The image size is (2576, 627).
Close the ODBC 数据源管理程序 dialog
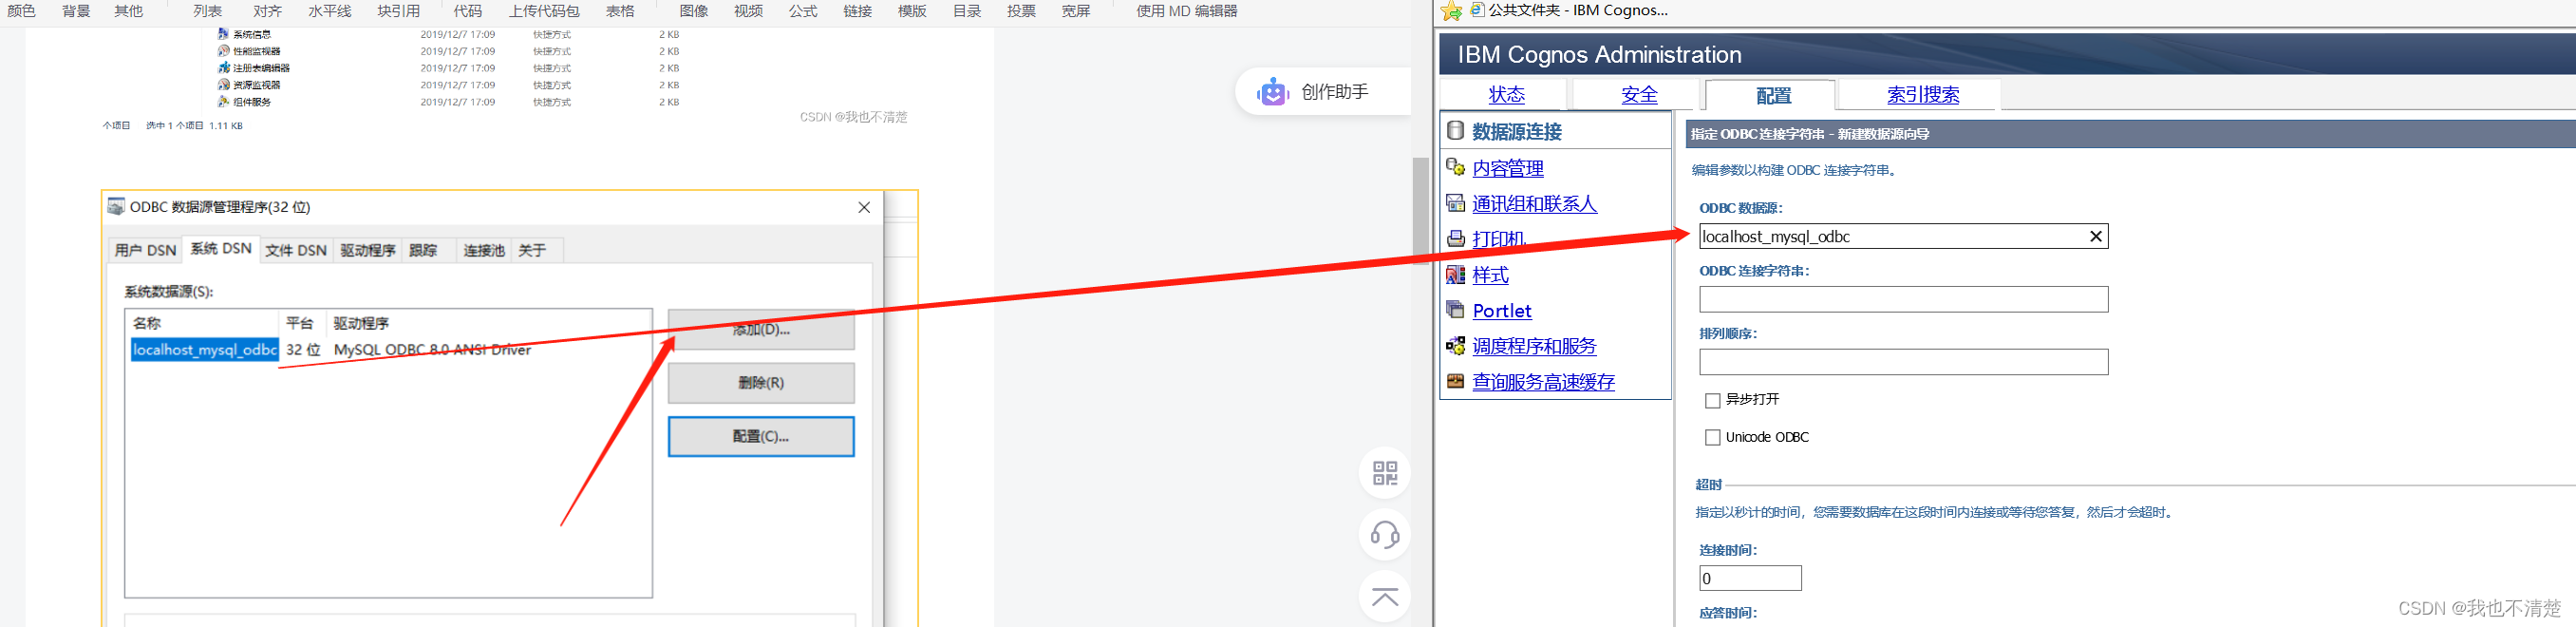[864, 207]
